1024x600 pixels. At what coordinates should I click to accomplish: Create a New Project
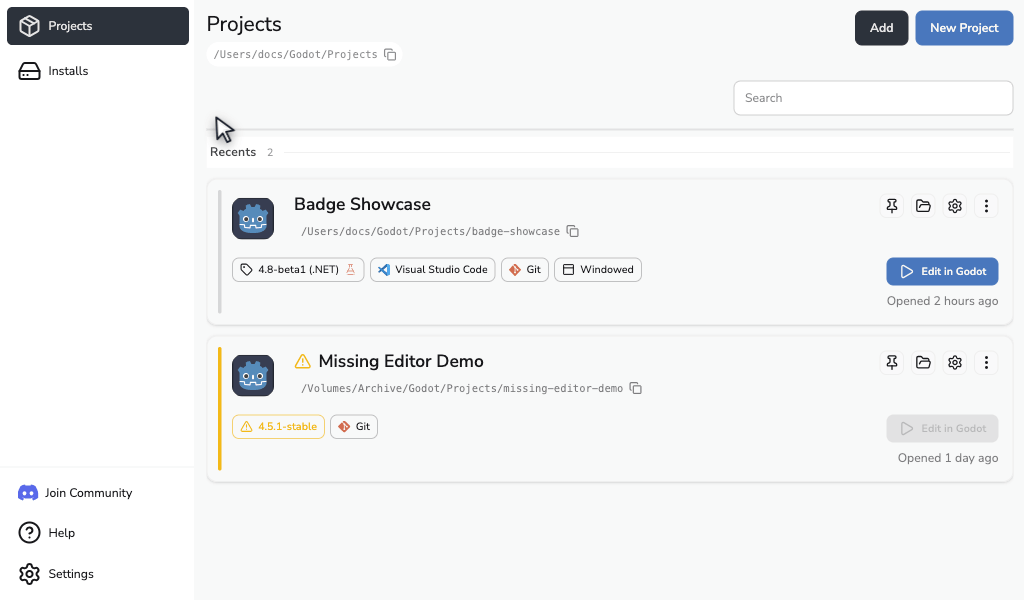pos(964,28)
